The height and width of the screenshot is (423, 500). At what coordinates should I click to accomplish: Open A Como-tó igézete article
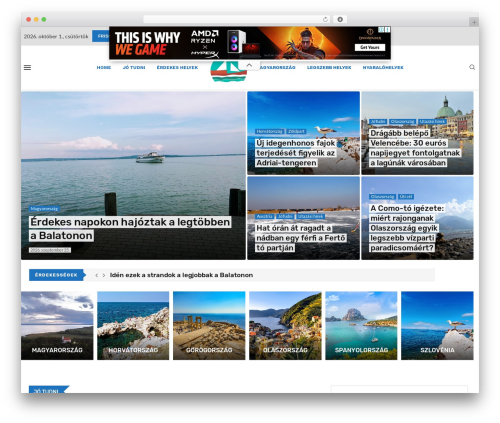[407, 228]
